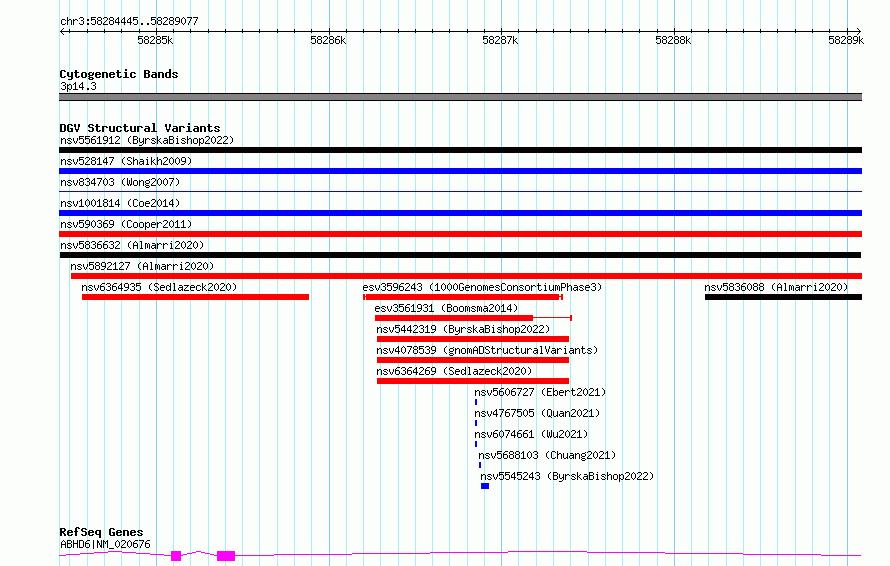Click the 58288k ruler position
Screen dimensions: 890x566
(674, 40)
